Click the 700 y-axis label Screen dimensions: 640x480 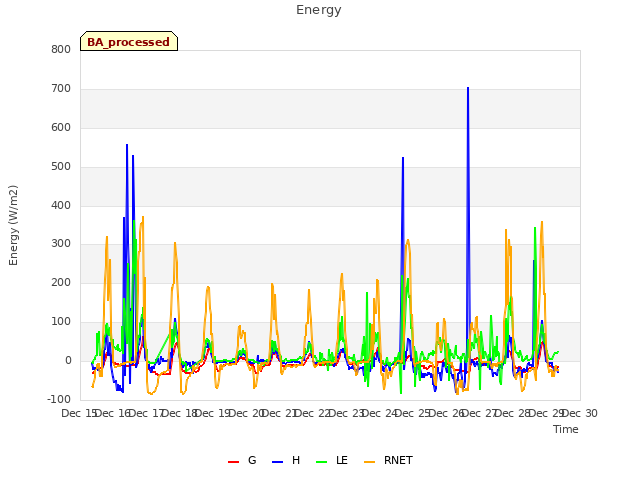(61, 89)
